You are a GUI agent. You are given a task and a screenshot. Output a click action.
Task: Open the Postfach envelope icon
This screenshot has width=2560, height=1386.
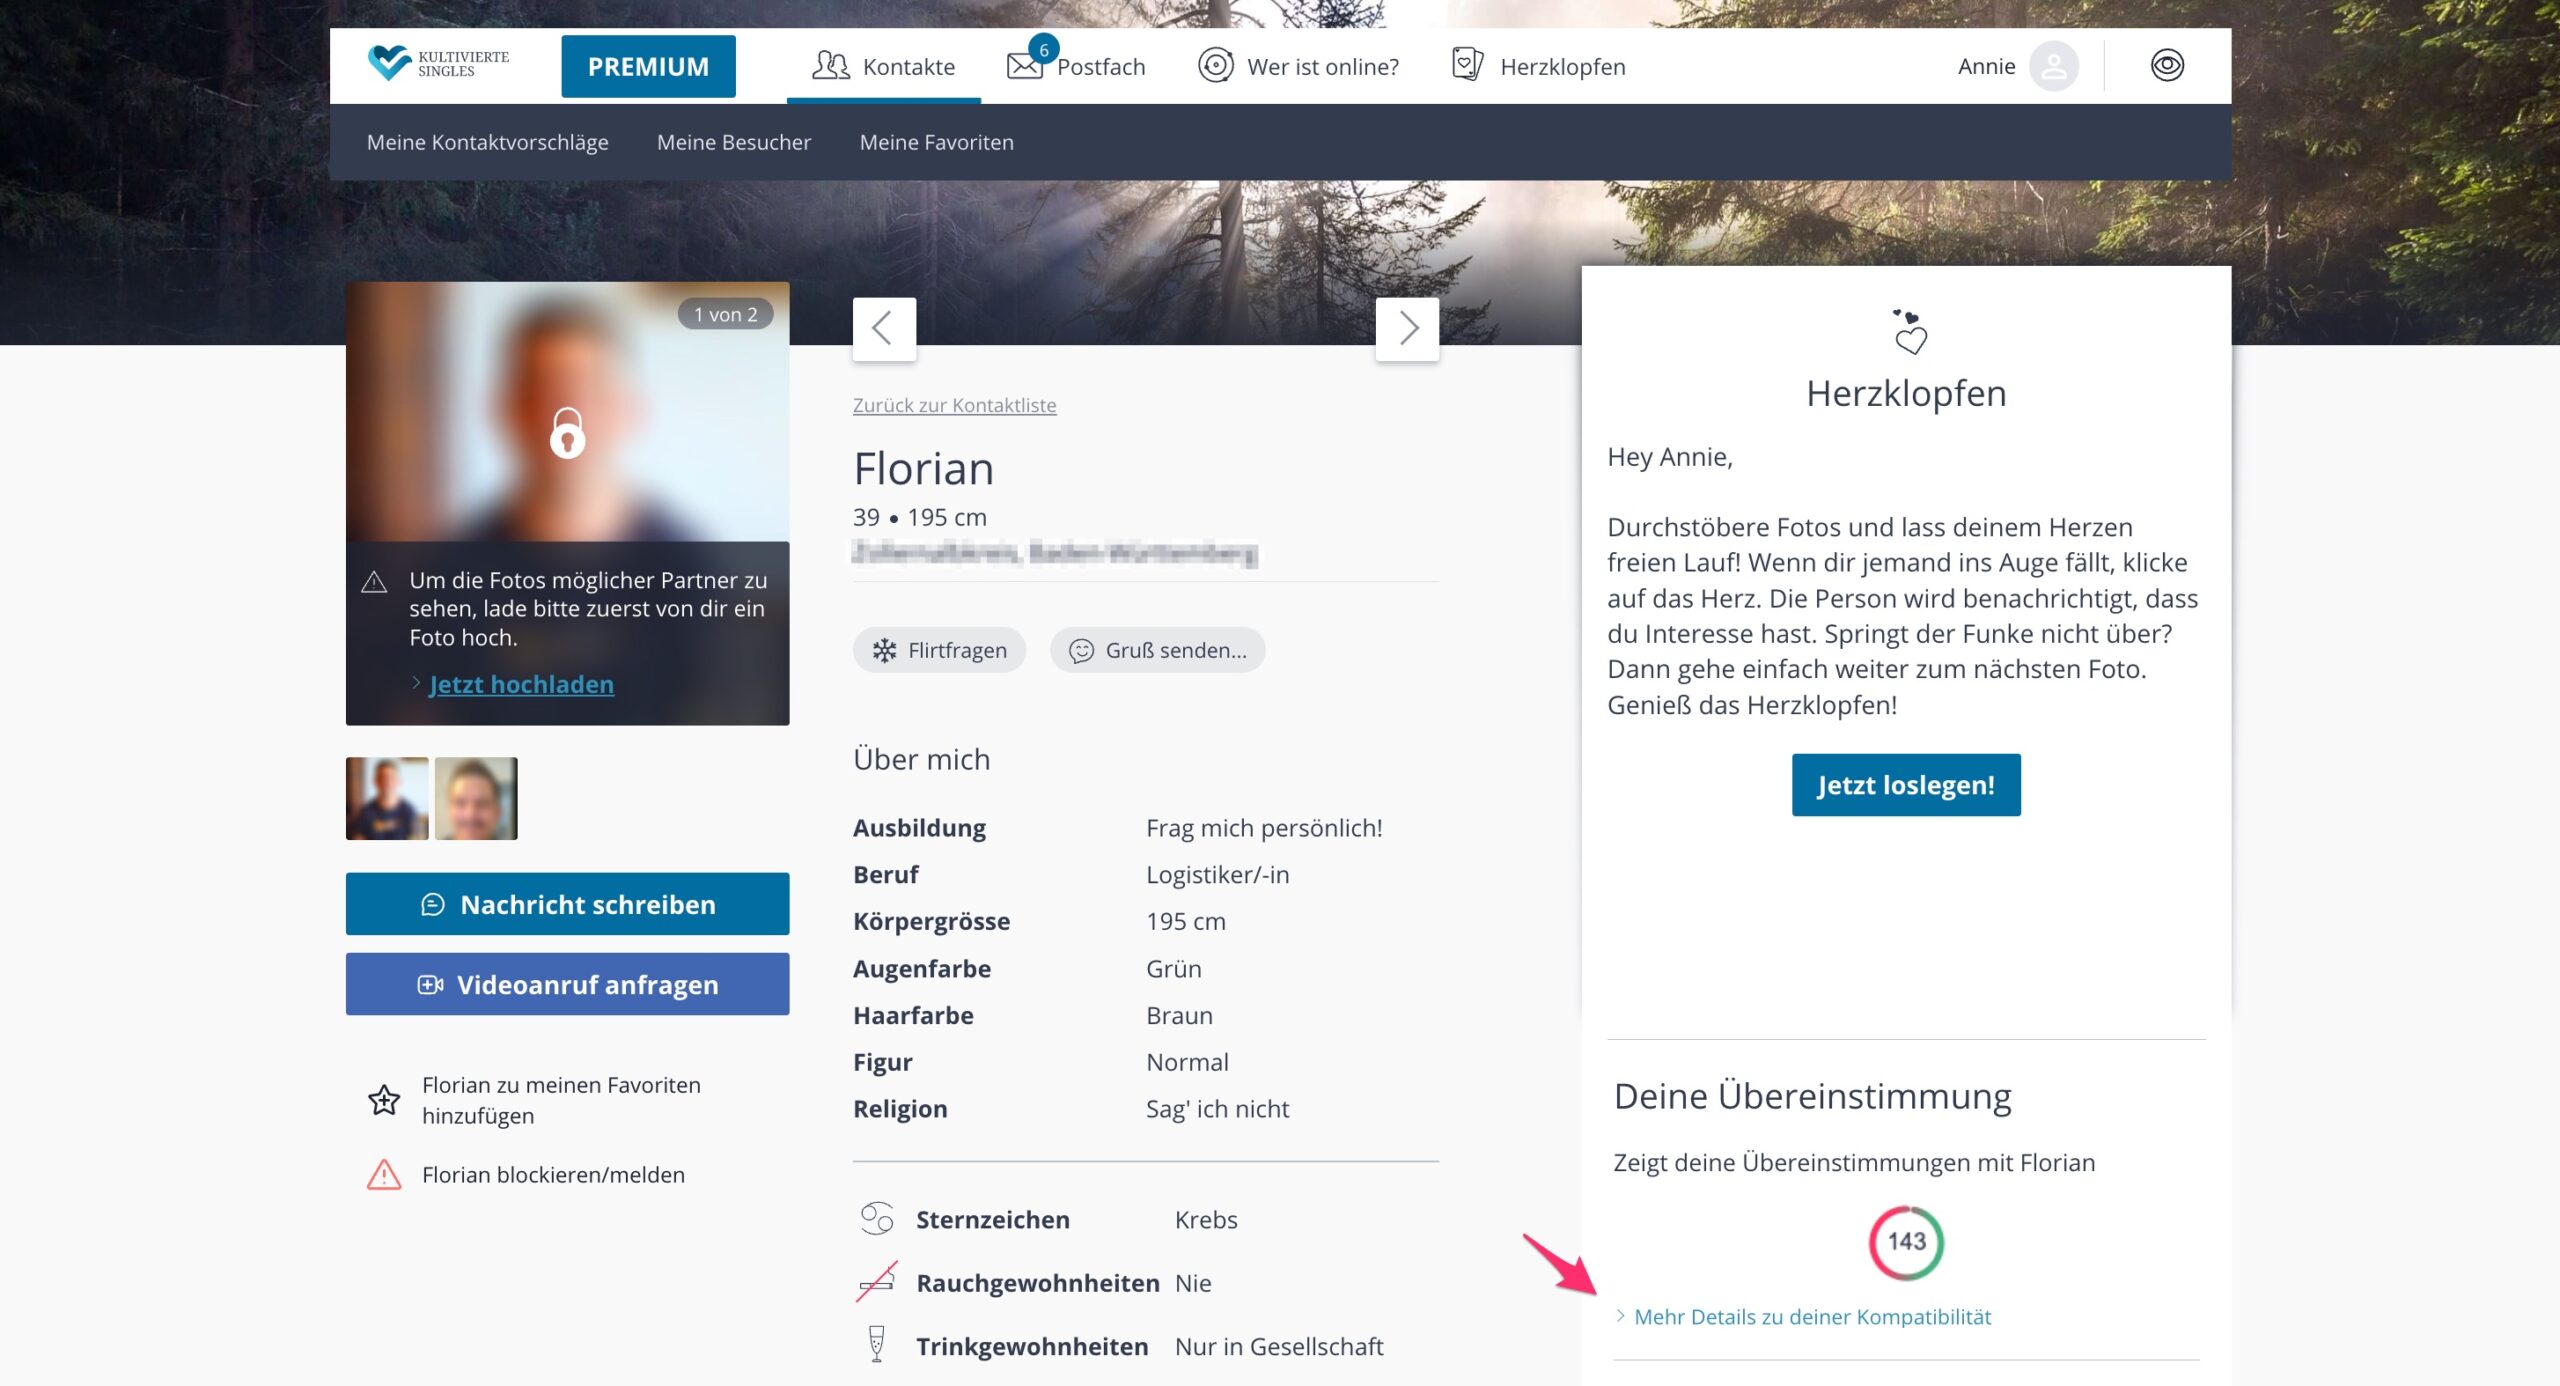coord(1024,66)
